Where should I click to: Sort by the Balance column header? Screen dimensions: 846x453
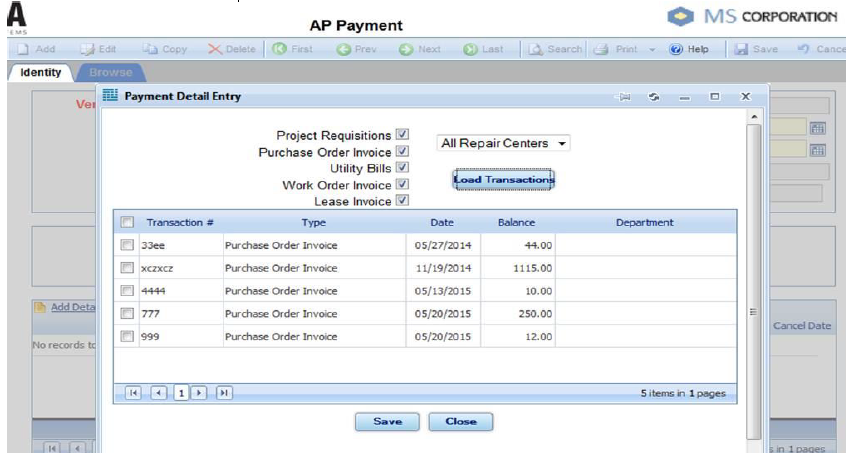click(516, 222)
